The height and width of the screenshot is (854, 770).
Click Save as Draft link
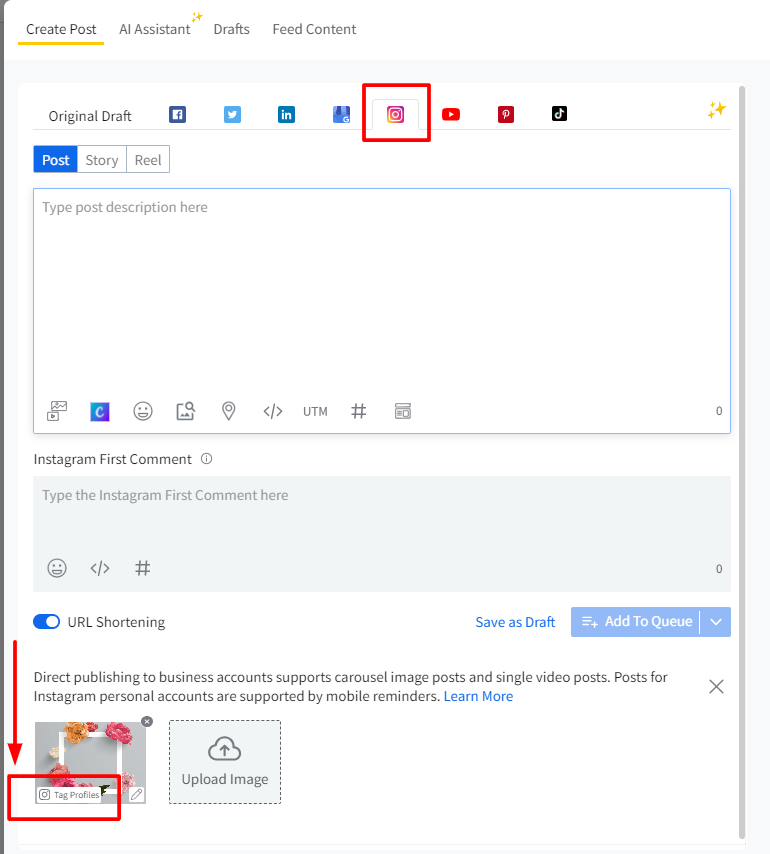click(x=515, y=622)
